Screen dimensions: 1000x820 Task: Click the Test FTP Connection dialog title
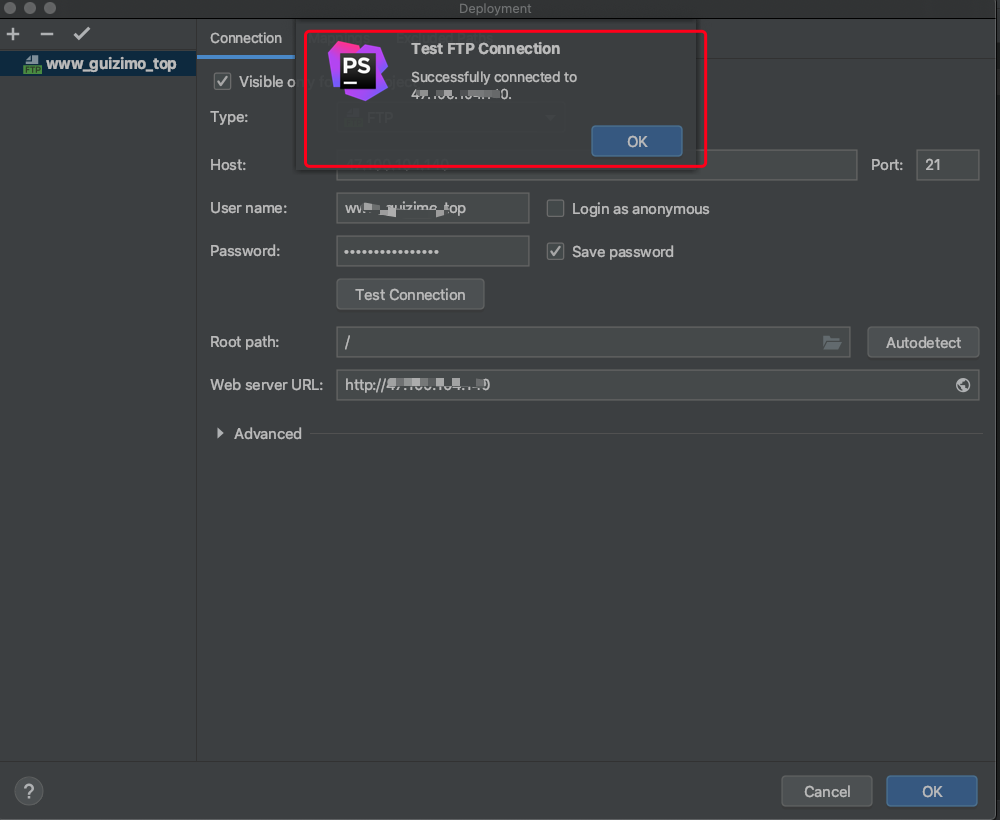coord(485,49)
